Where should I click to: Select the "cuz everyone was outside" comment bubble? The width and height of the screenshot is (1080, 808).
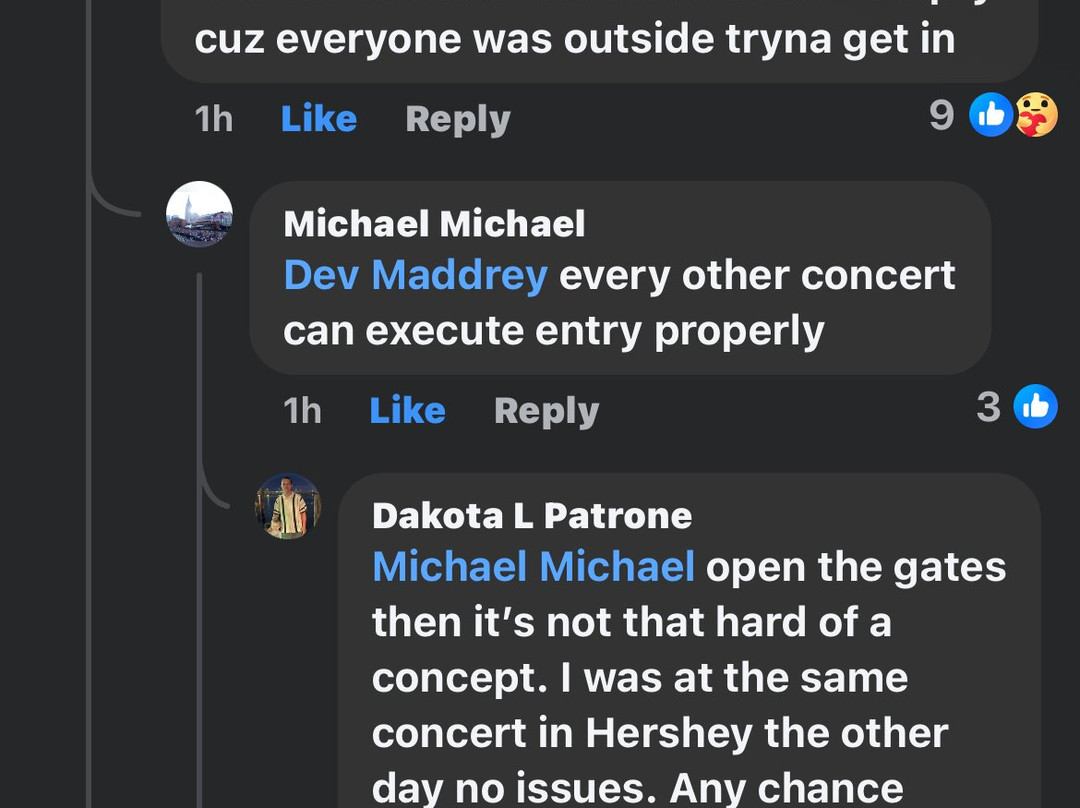pos(574,40)
